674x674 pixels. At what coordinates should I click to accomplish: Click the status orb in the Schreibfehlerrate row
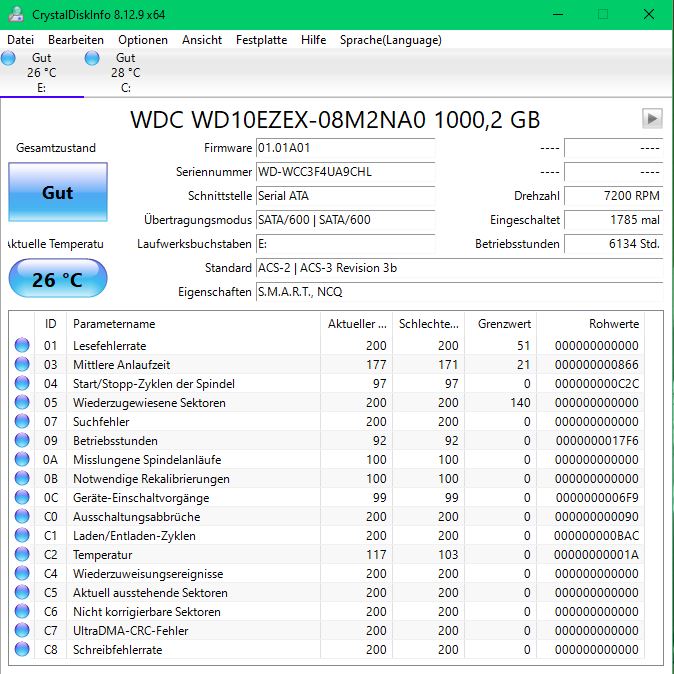click(x=22, y=649)
